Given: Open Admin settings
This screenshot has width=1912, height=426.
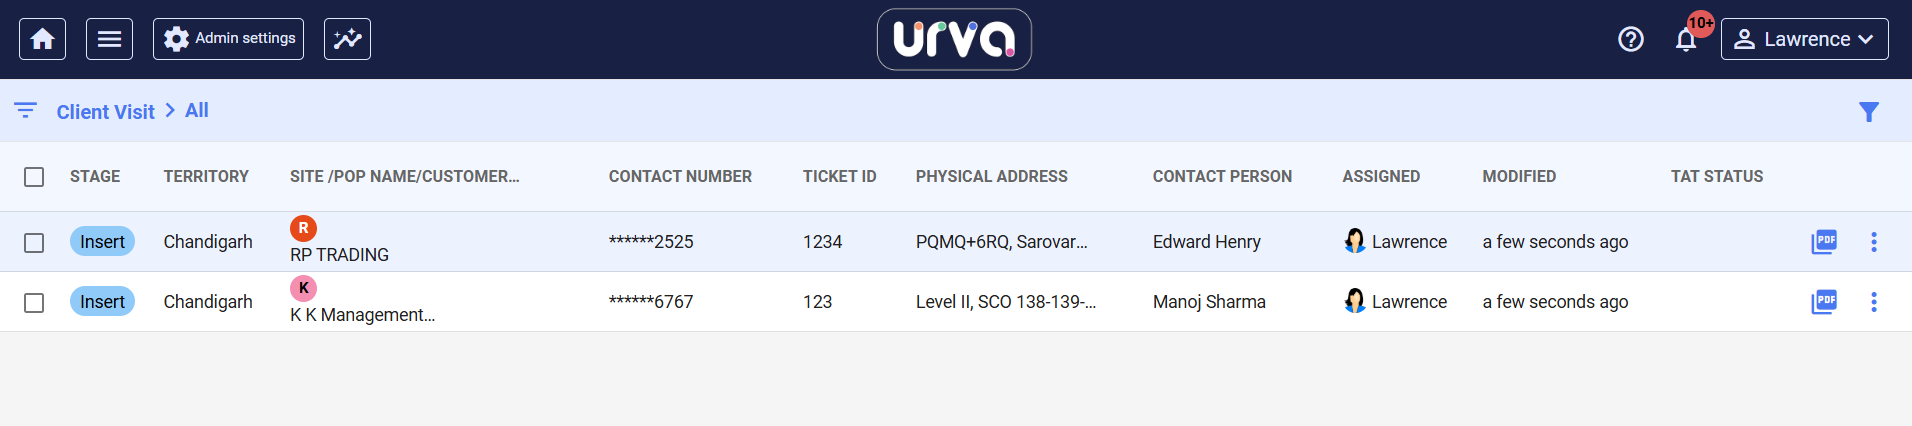Looking at the screenshot, I should pyautogui.click(x=229, y=39).
